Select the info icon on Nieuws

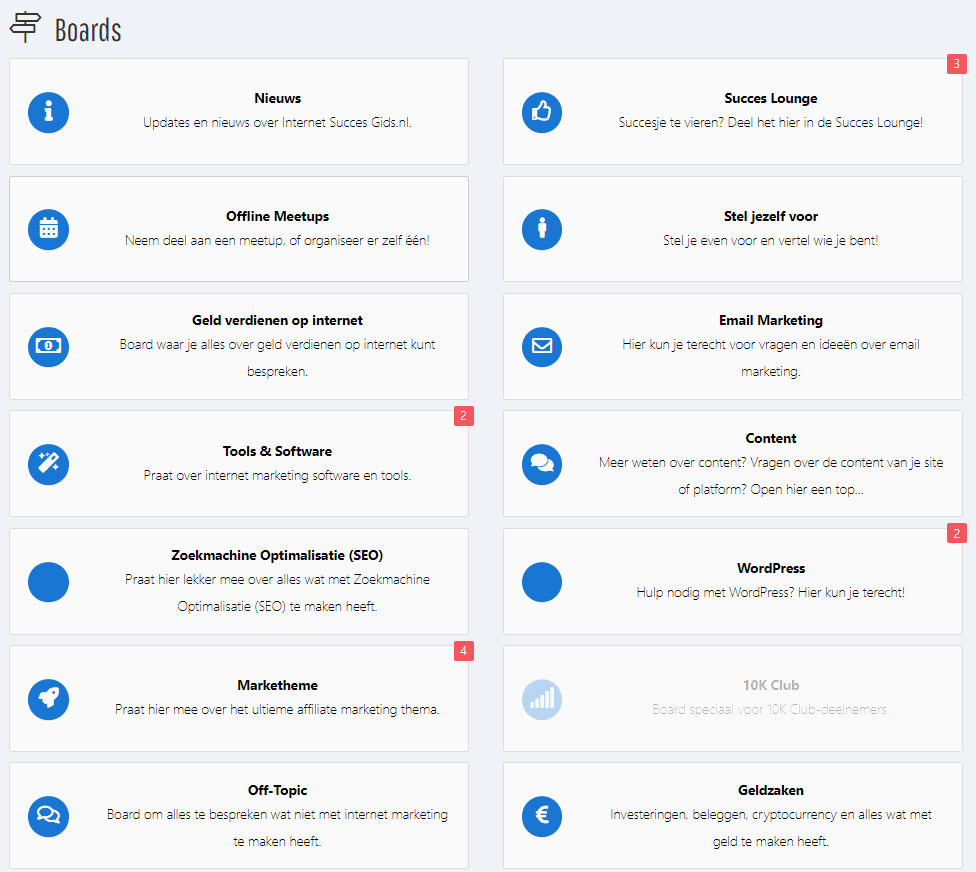(x=48, y=112)
